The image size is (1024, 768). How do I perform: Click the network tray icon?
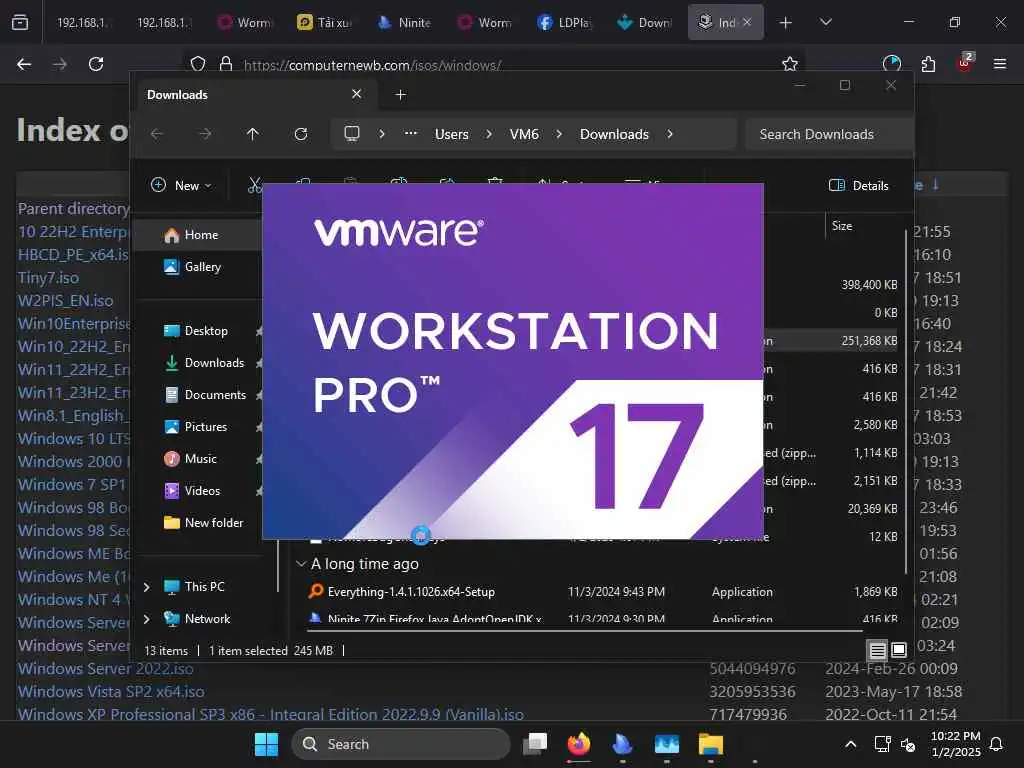[x=882, y=744]
